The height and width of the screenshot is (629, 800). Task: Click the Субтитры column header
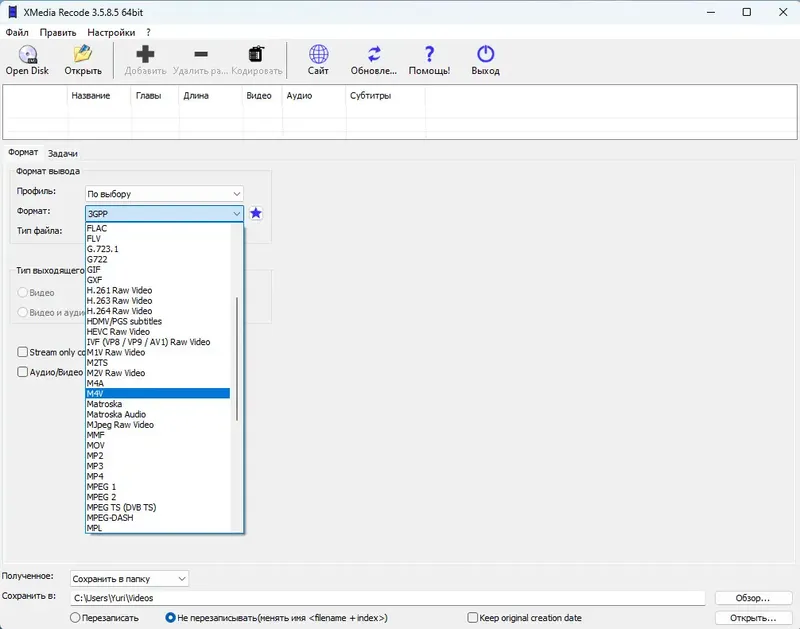point(370,95)
